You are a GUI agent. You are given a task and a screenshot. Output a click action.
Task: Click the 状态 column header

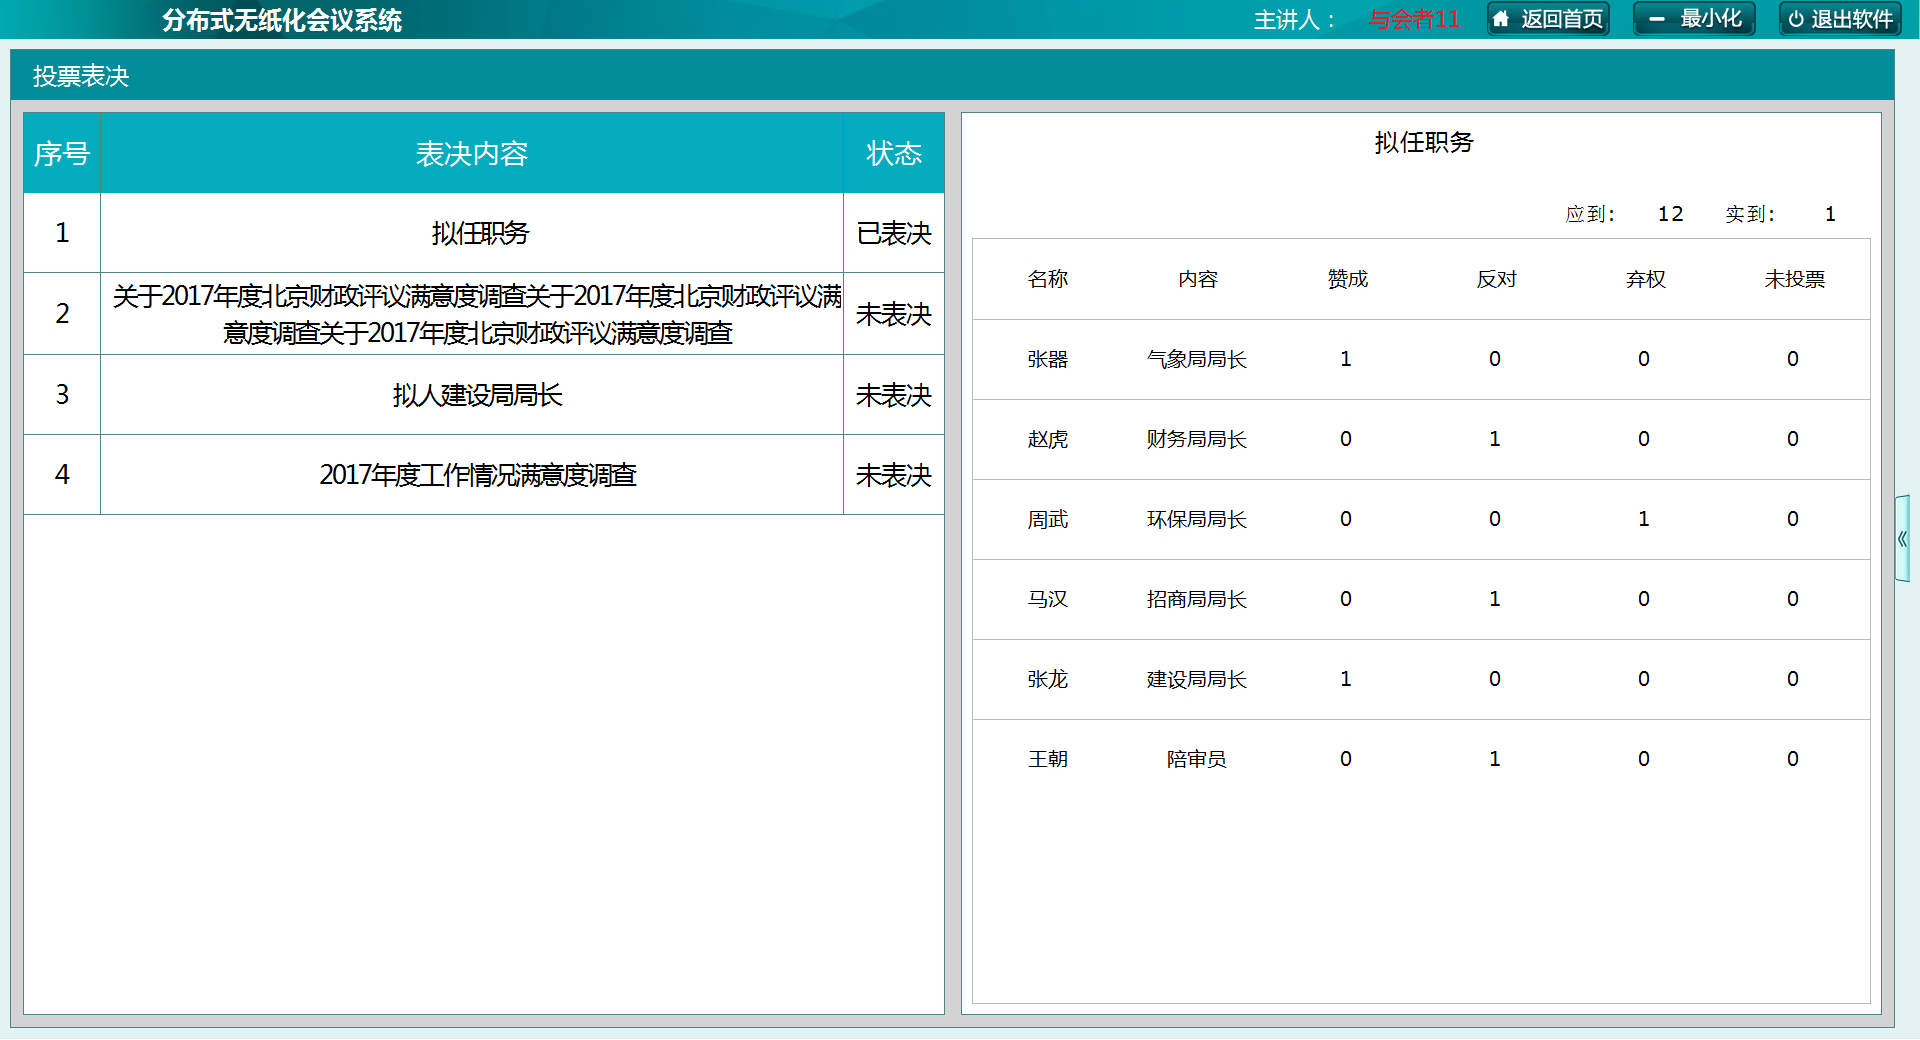(893, 154)
